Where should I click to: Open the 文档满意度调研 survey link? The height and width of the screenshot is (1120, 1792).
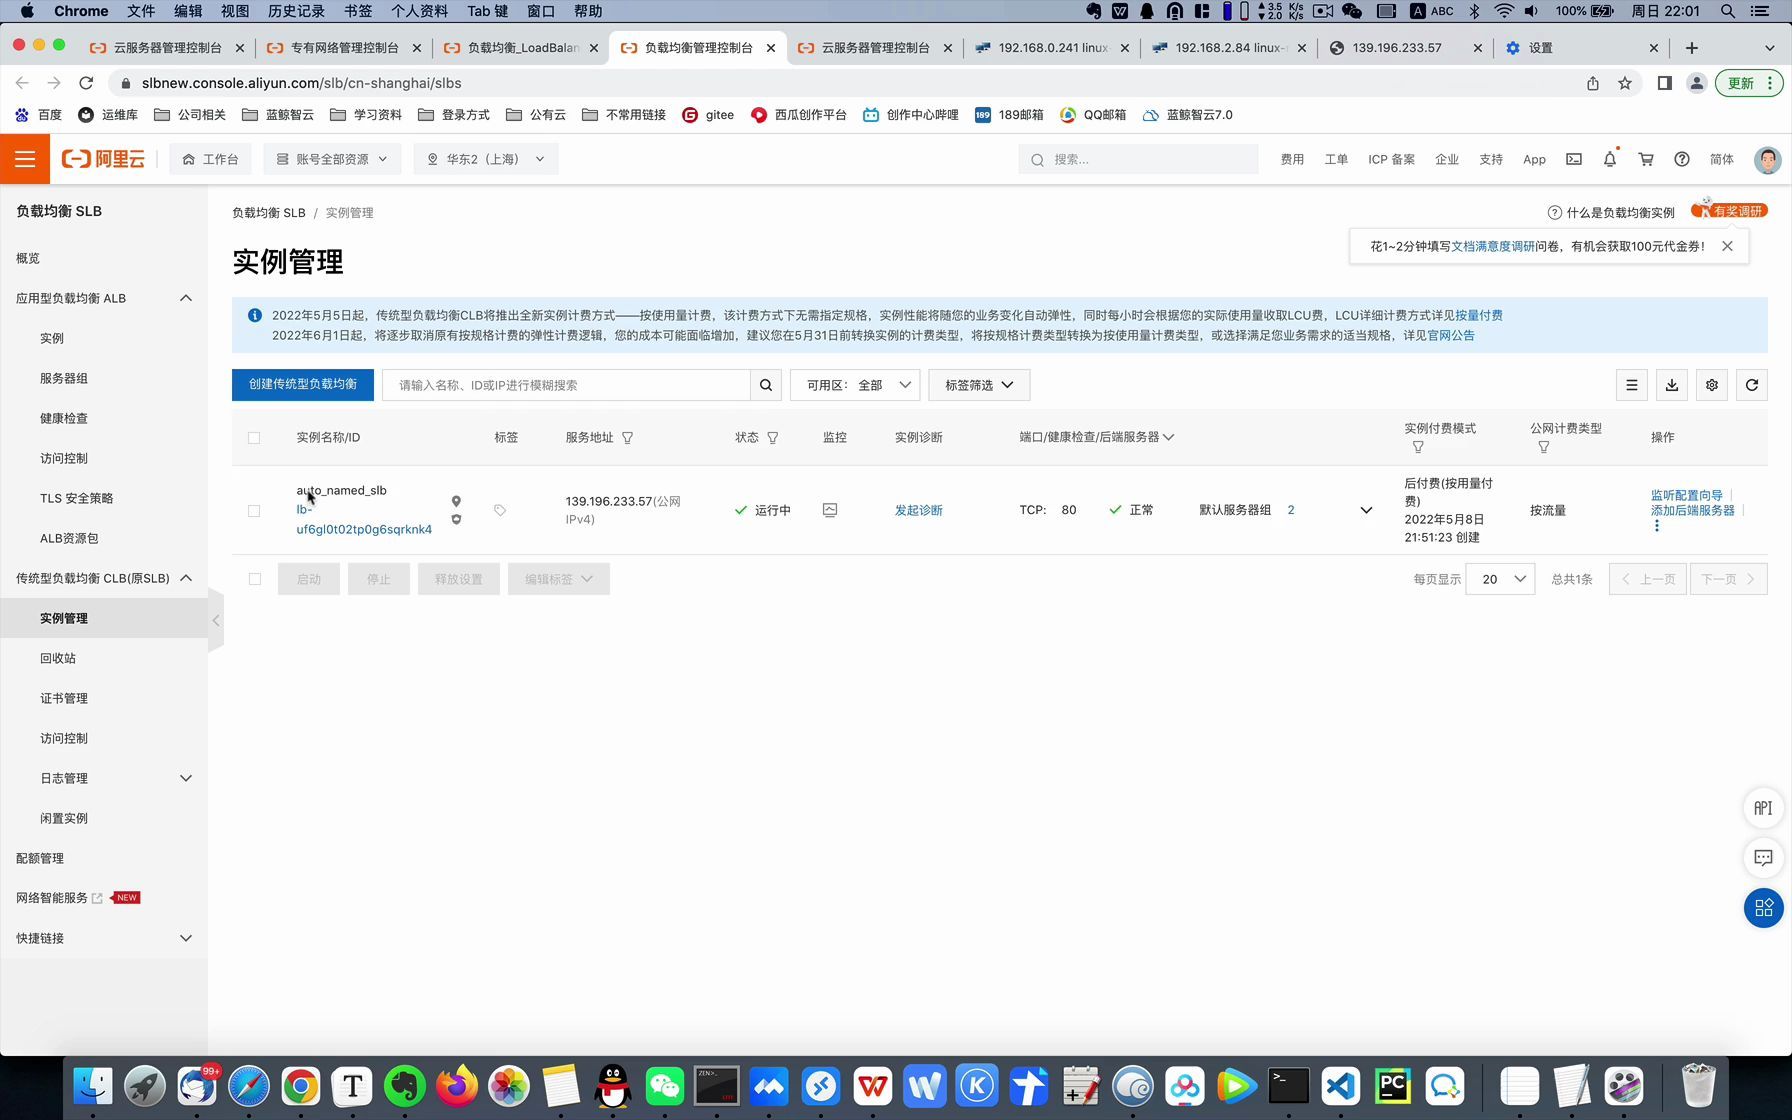(1492, 246)
